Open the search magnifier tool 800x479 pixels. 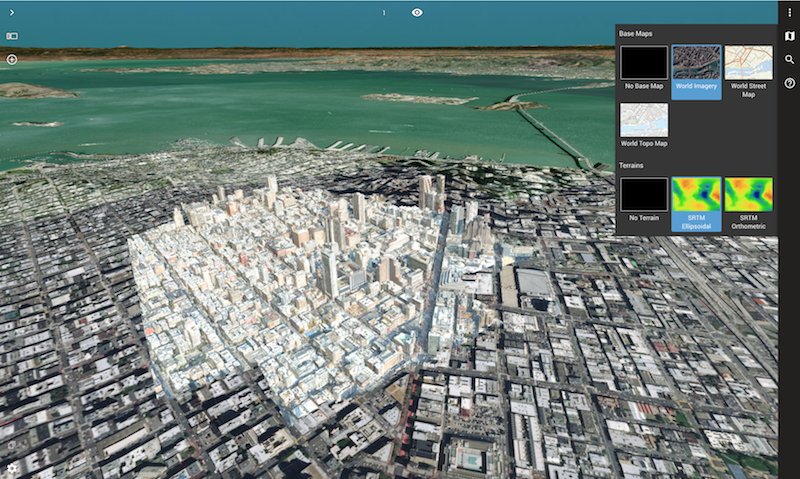789,60
